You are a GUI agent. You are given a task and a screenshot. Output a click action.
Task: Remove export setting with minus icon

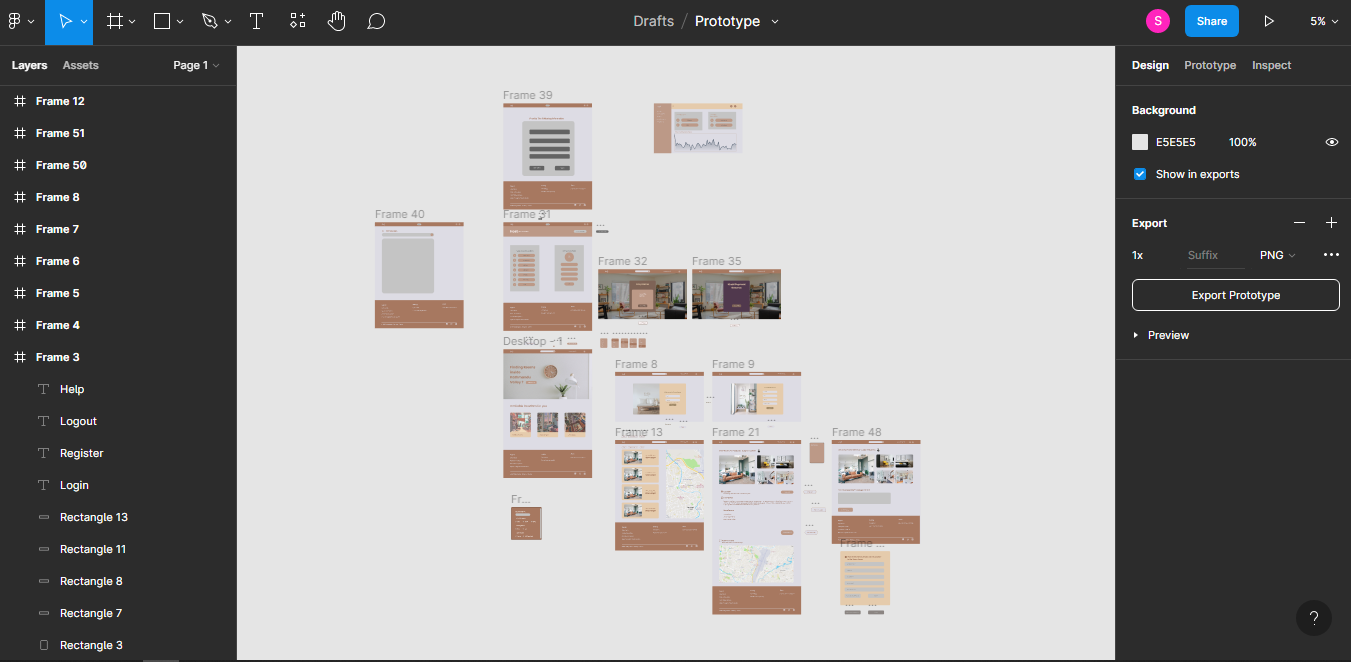pyautogui.click(x=1299, y=223)
